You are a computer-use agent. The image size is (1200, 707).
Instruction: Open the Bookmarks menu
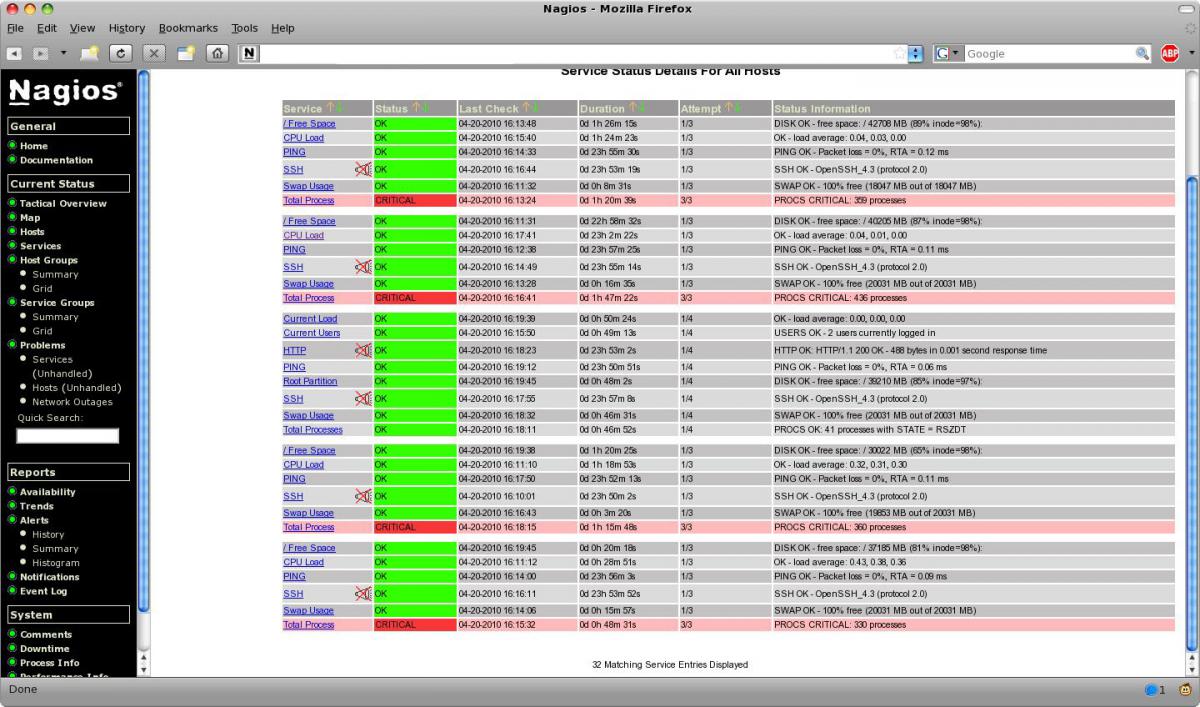pos(188,28)
